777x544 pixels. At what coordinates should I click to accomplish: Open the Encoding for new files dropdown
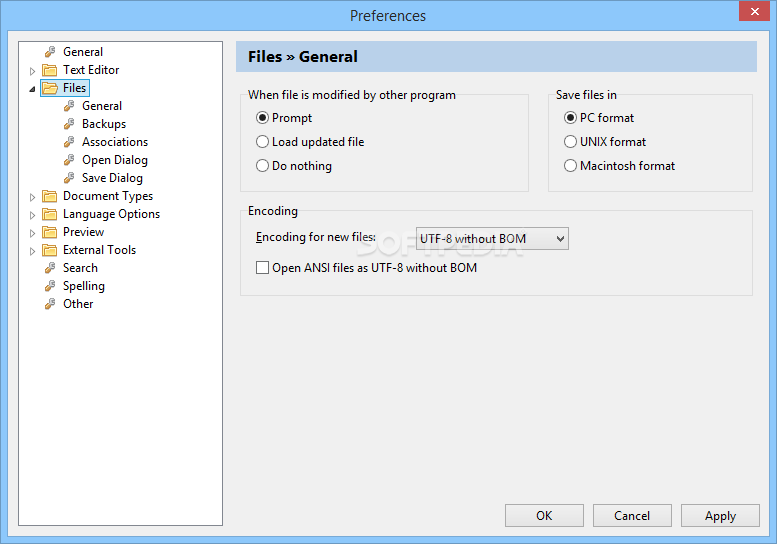point(492,239)
